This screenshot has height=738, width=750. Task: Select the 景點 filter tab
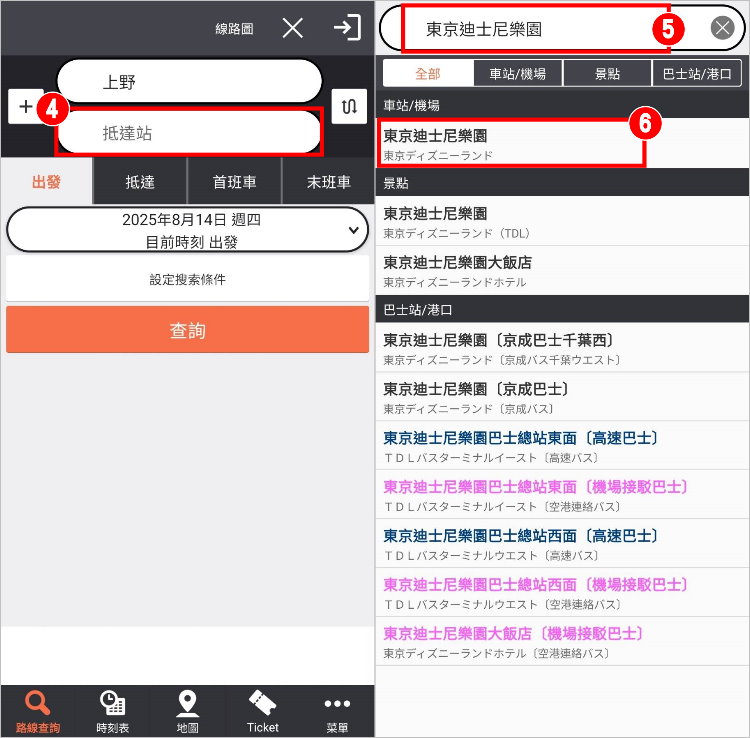pyautogui.click(x=607, y=73)
